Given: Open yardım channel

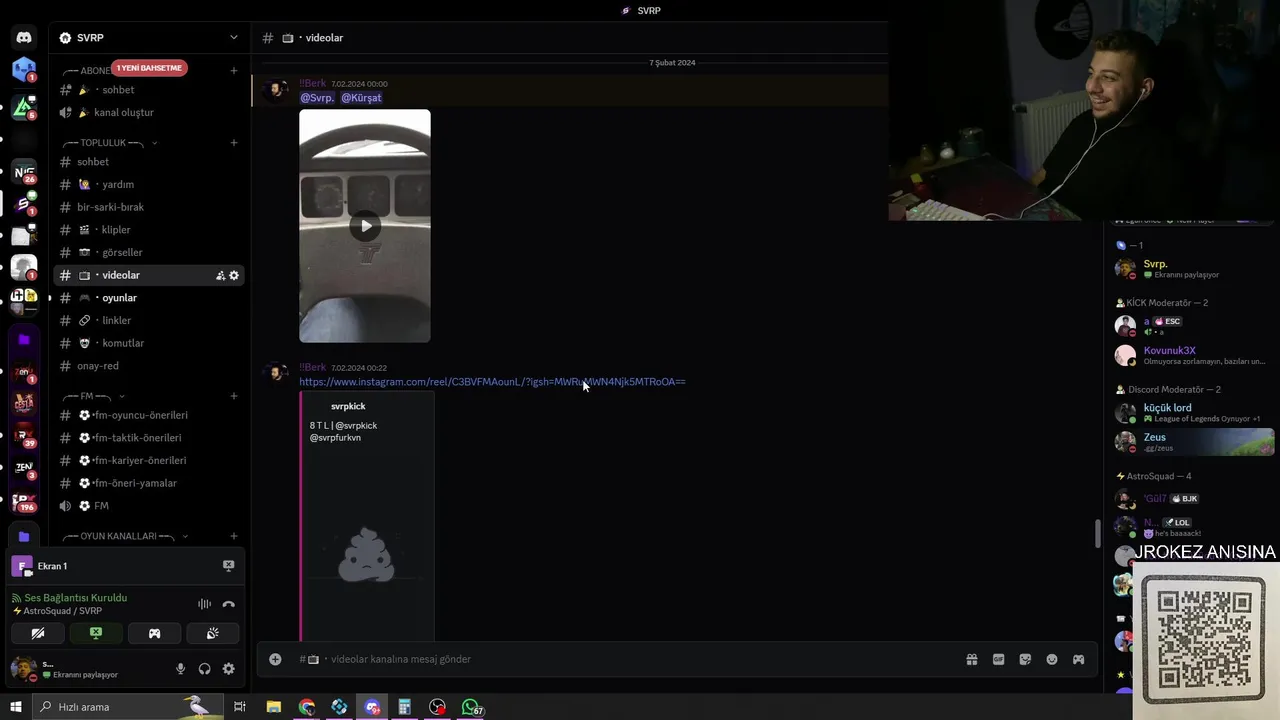Looking at the screenshot, I should pyautogui.click(x=149, y=184).
